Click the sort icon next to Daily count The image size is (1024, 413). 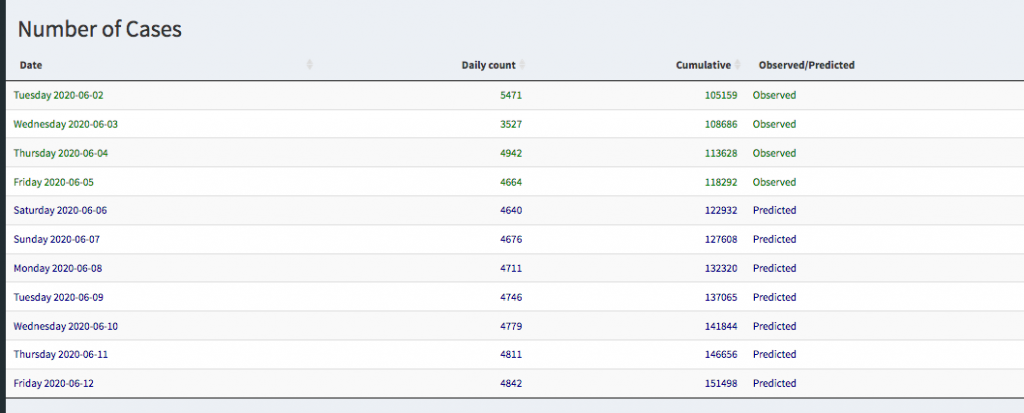(523, 65)
